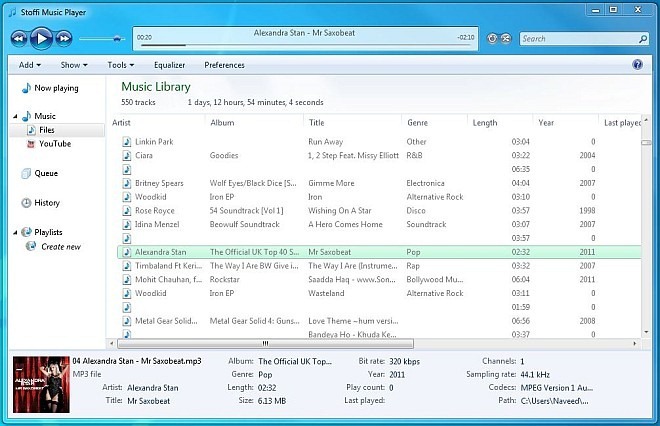The height and width of the screenshot is (426, 660).
Task: Open the Equalizer
Action: 169,65
